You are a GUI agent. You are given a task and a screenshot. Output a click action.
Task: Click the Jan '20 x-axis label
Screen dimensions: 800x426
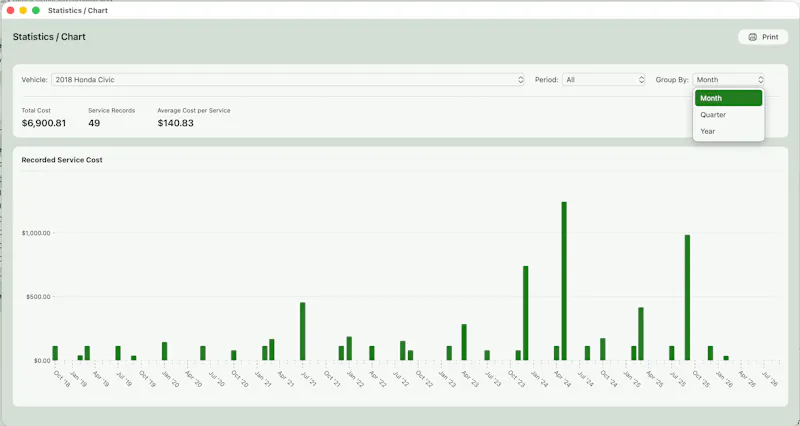170,379
